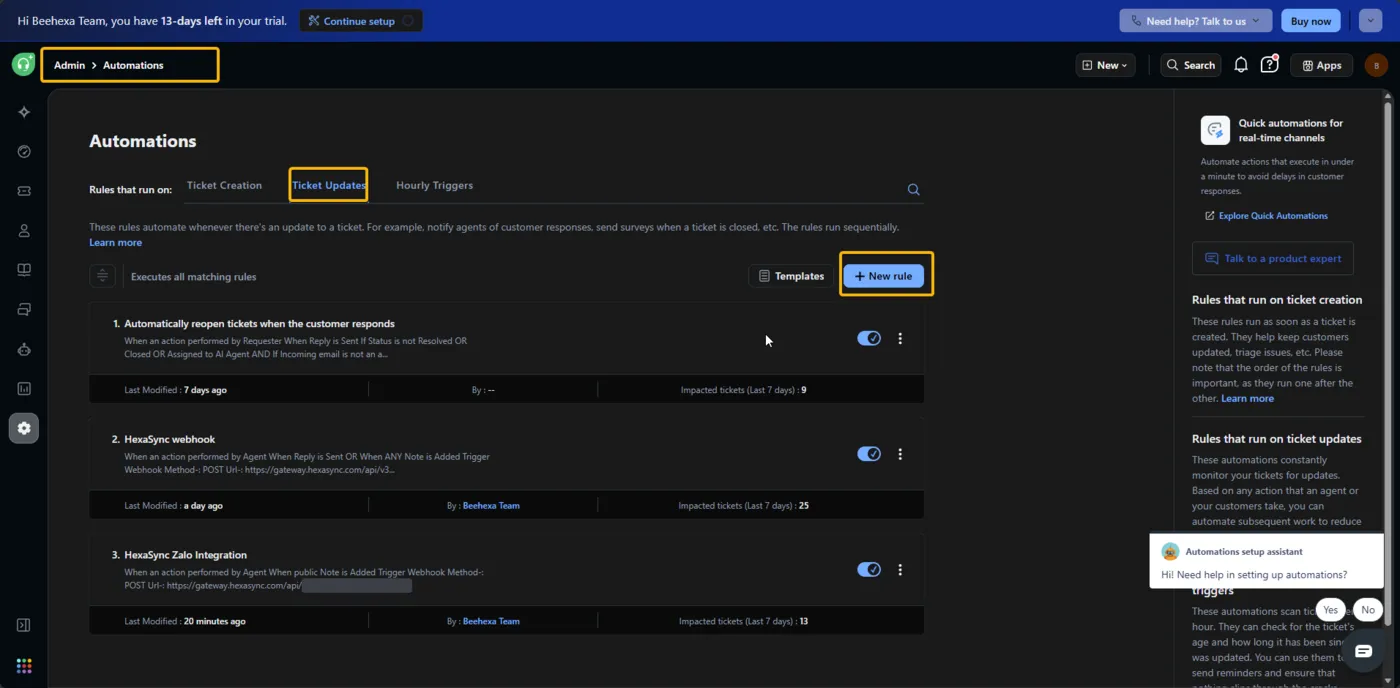Answer Yes to automations setup assistant
Image resolution: width=1400 pixels, height=688 pixels.
pyautogui.click(x=1330, y=610)
